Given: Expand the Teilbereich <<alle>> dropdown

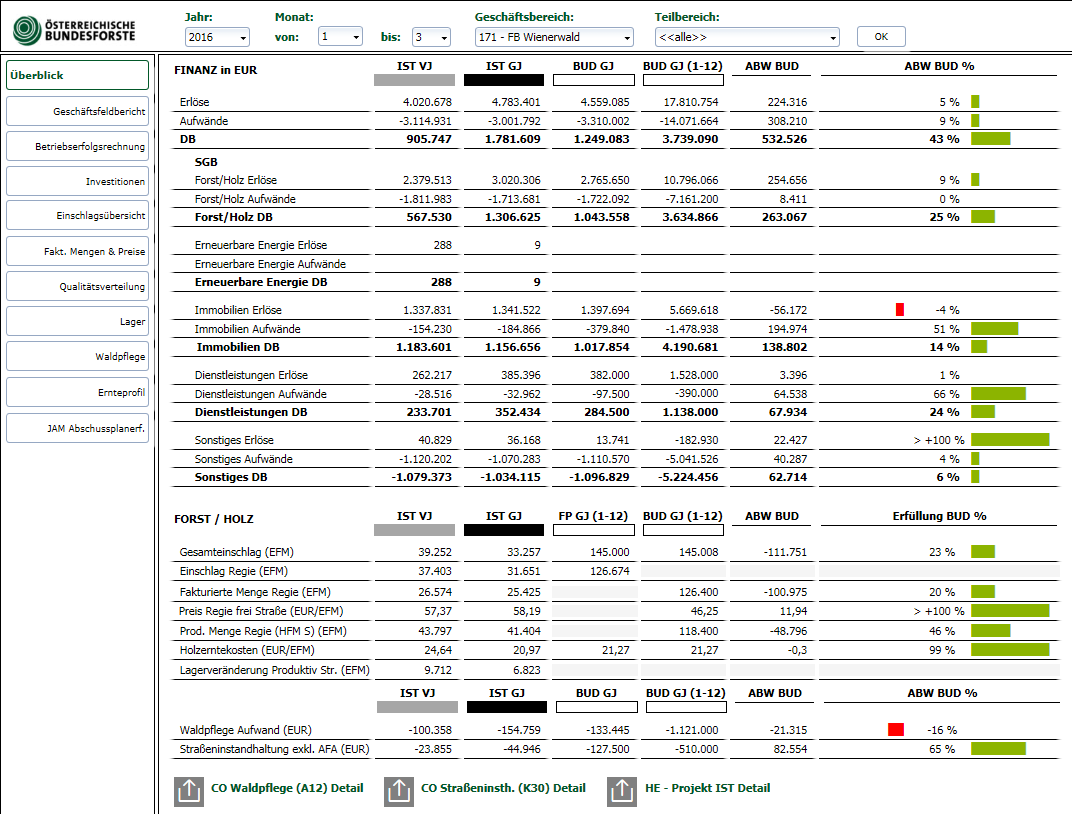Looking at the screenshot, I should click(x=747, y=37).
